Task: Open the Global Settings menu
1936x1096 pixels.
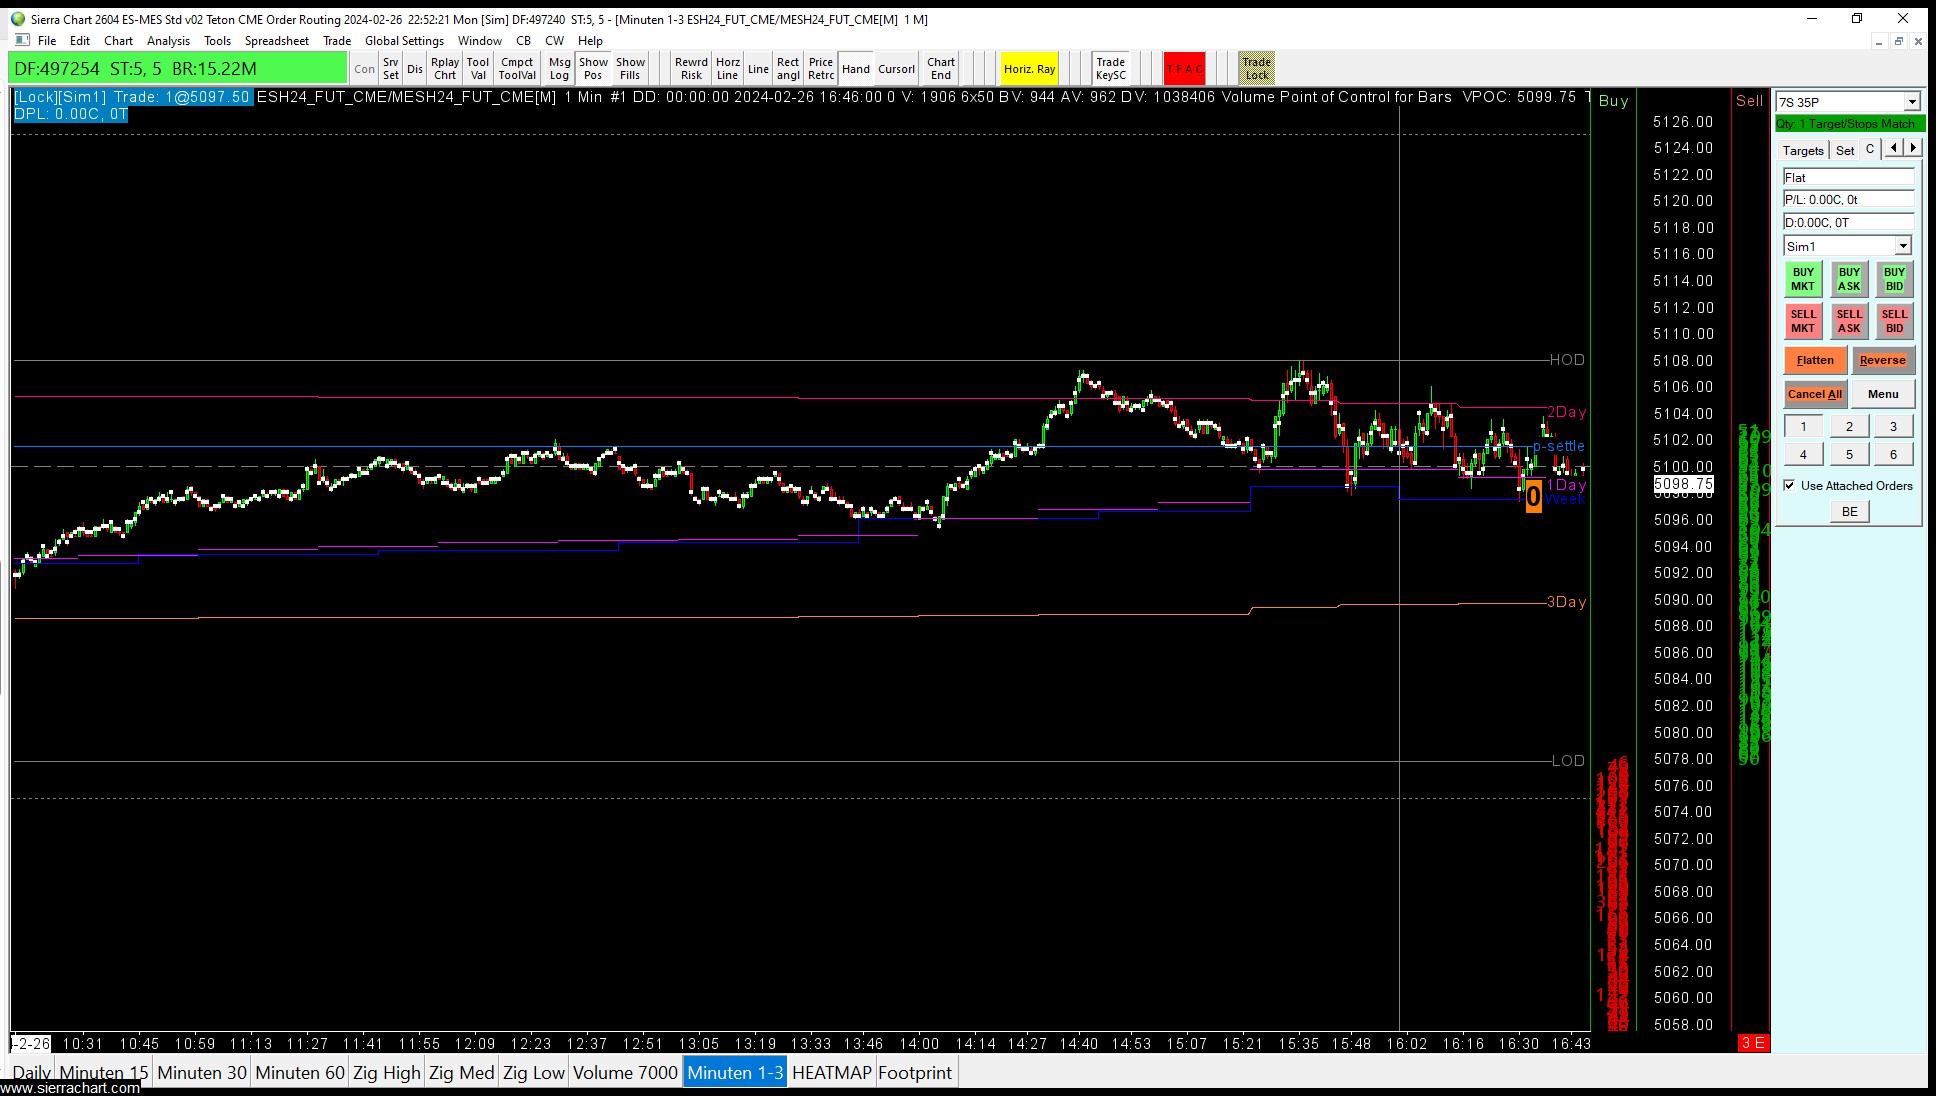Action: [x=404, y=41]
